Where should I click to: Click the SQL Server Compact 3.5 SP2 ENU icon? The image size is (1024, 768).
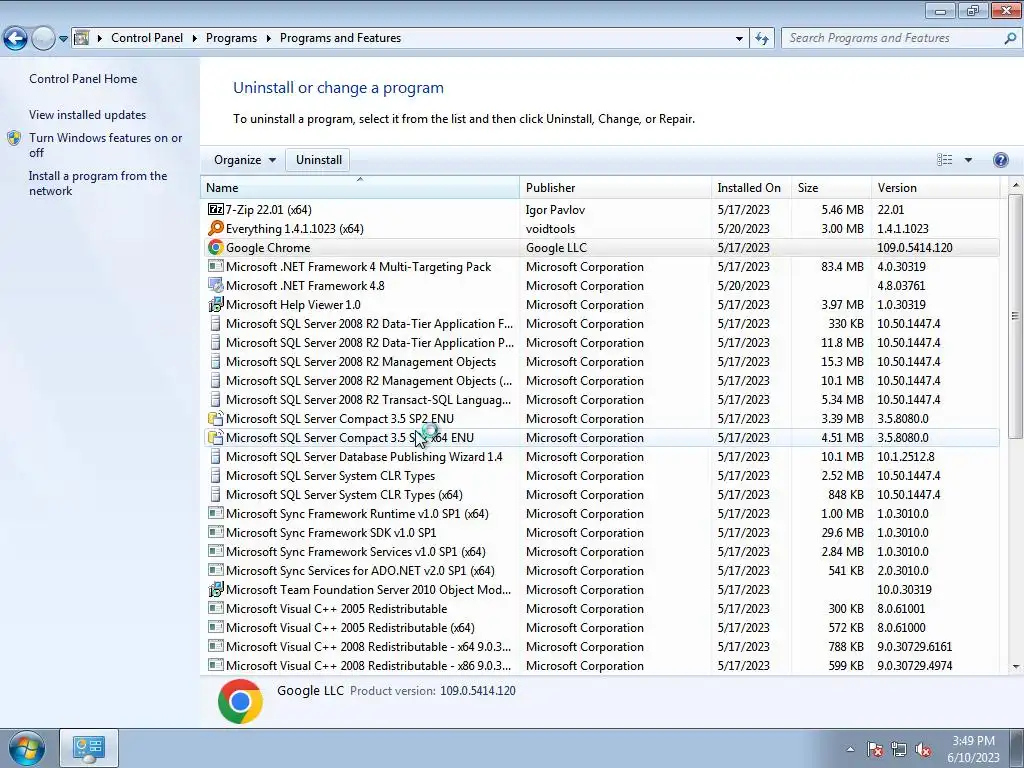click(x=216, y=419)
